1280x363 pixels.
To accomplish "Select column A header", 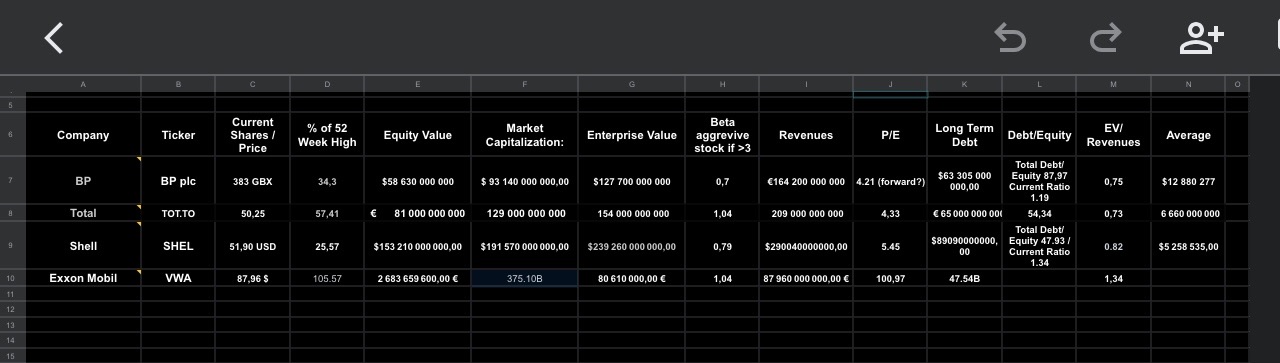I will click(83, 85).
